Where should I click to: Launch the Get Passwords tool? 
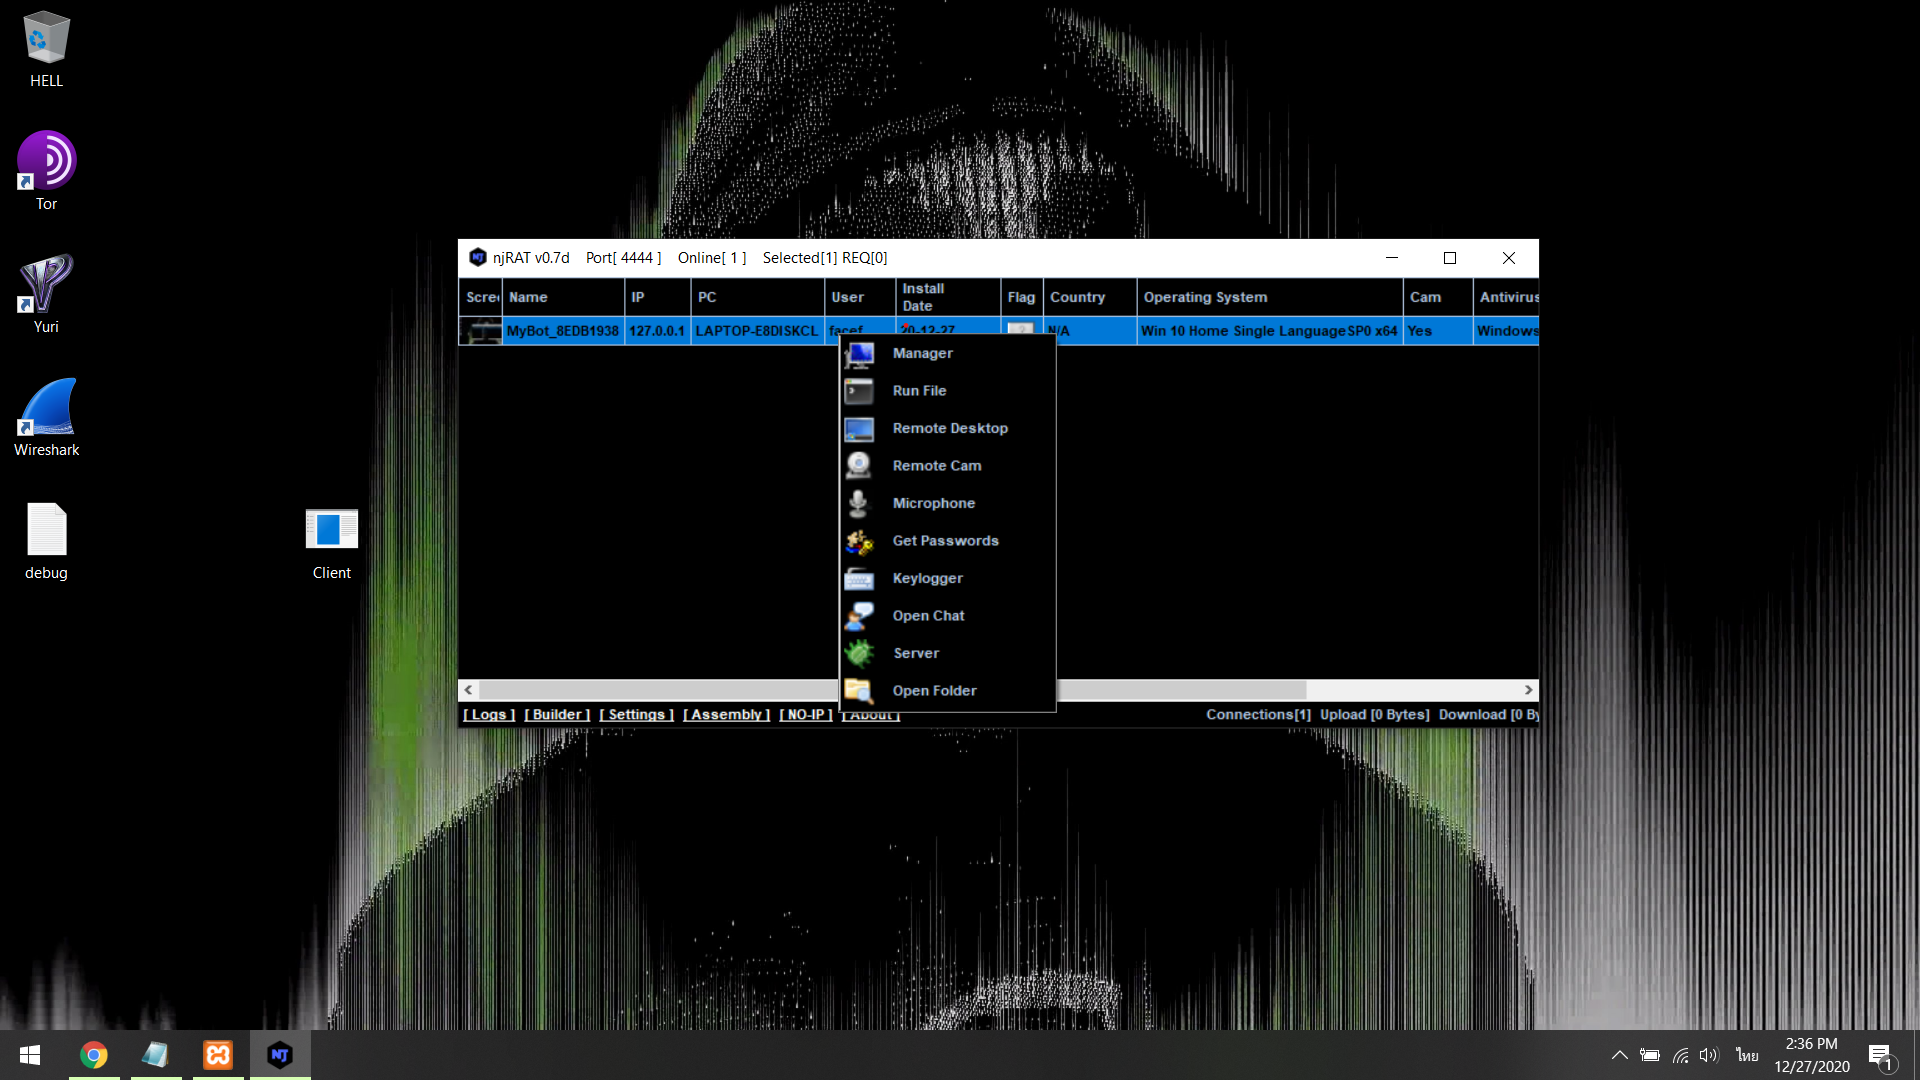click(x=945, y=540)
